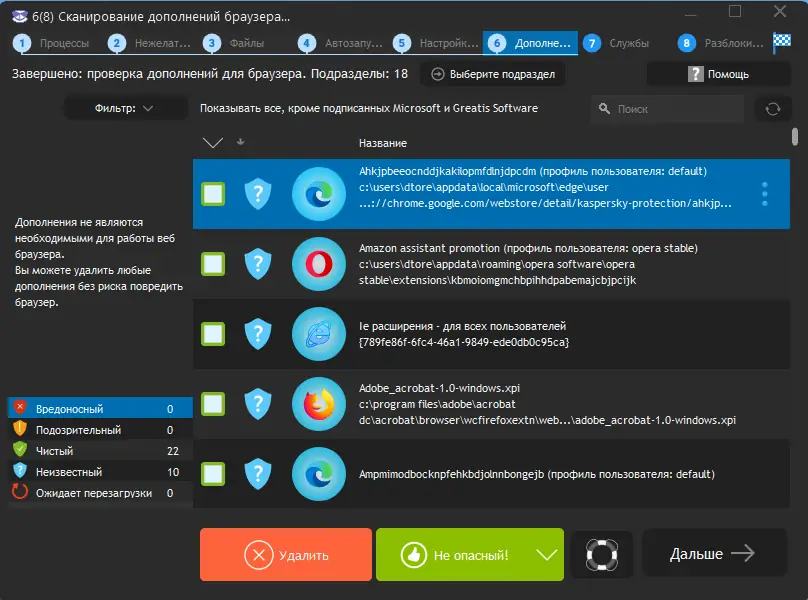Click the lifebuoy icon near the green button

click(601, 553)
